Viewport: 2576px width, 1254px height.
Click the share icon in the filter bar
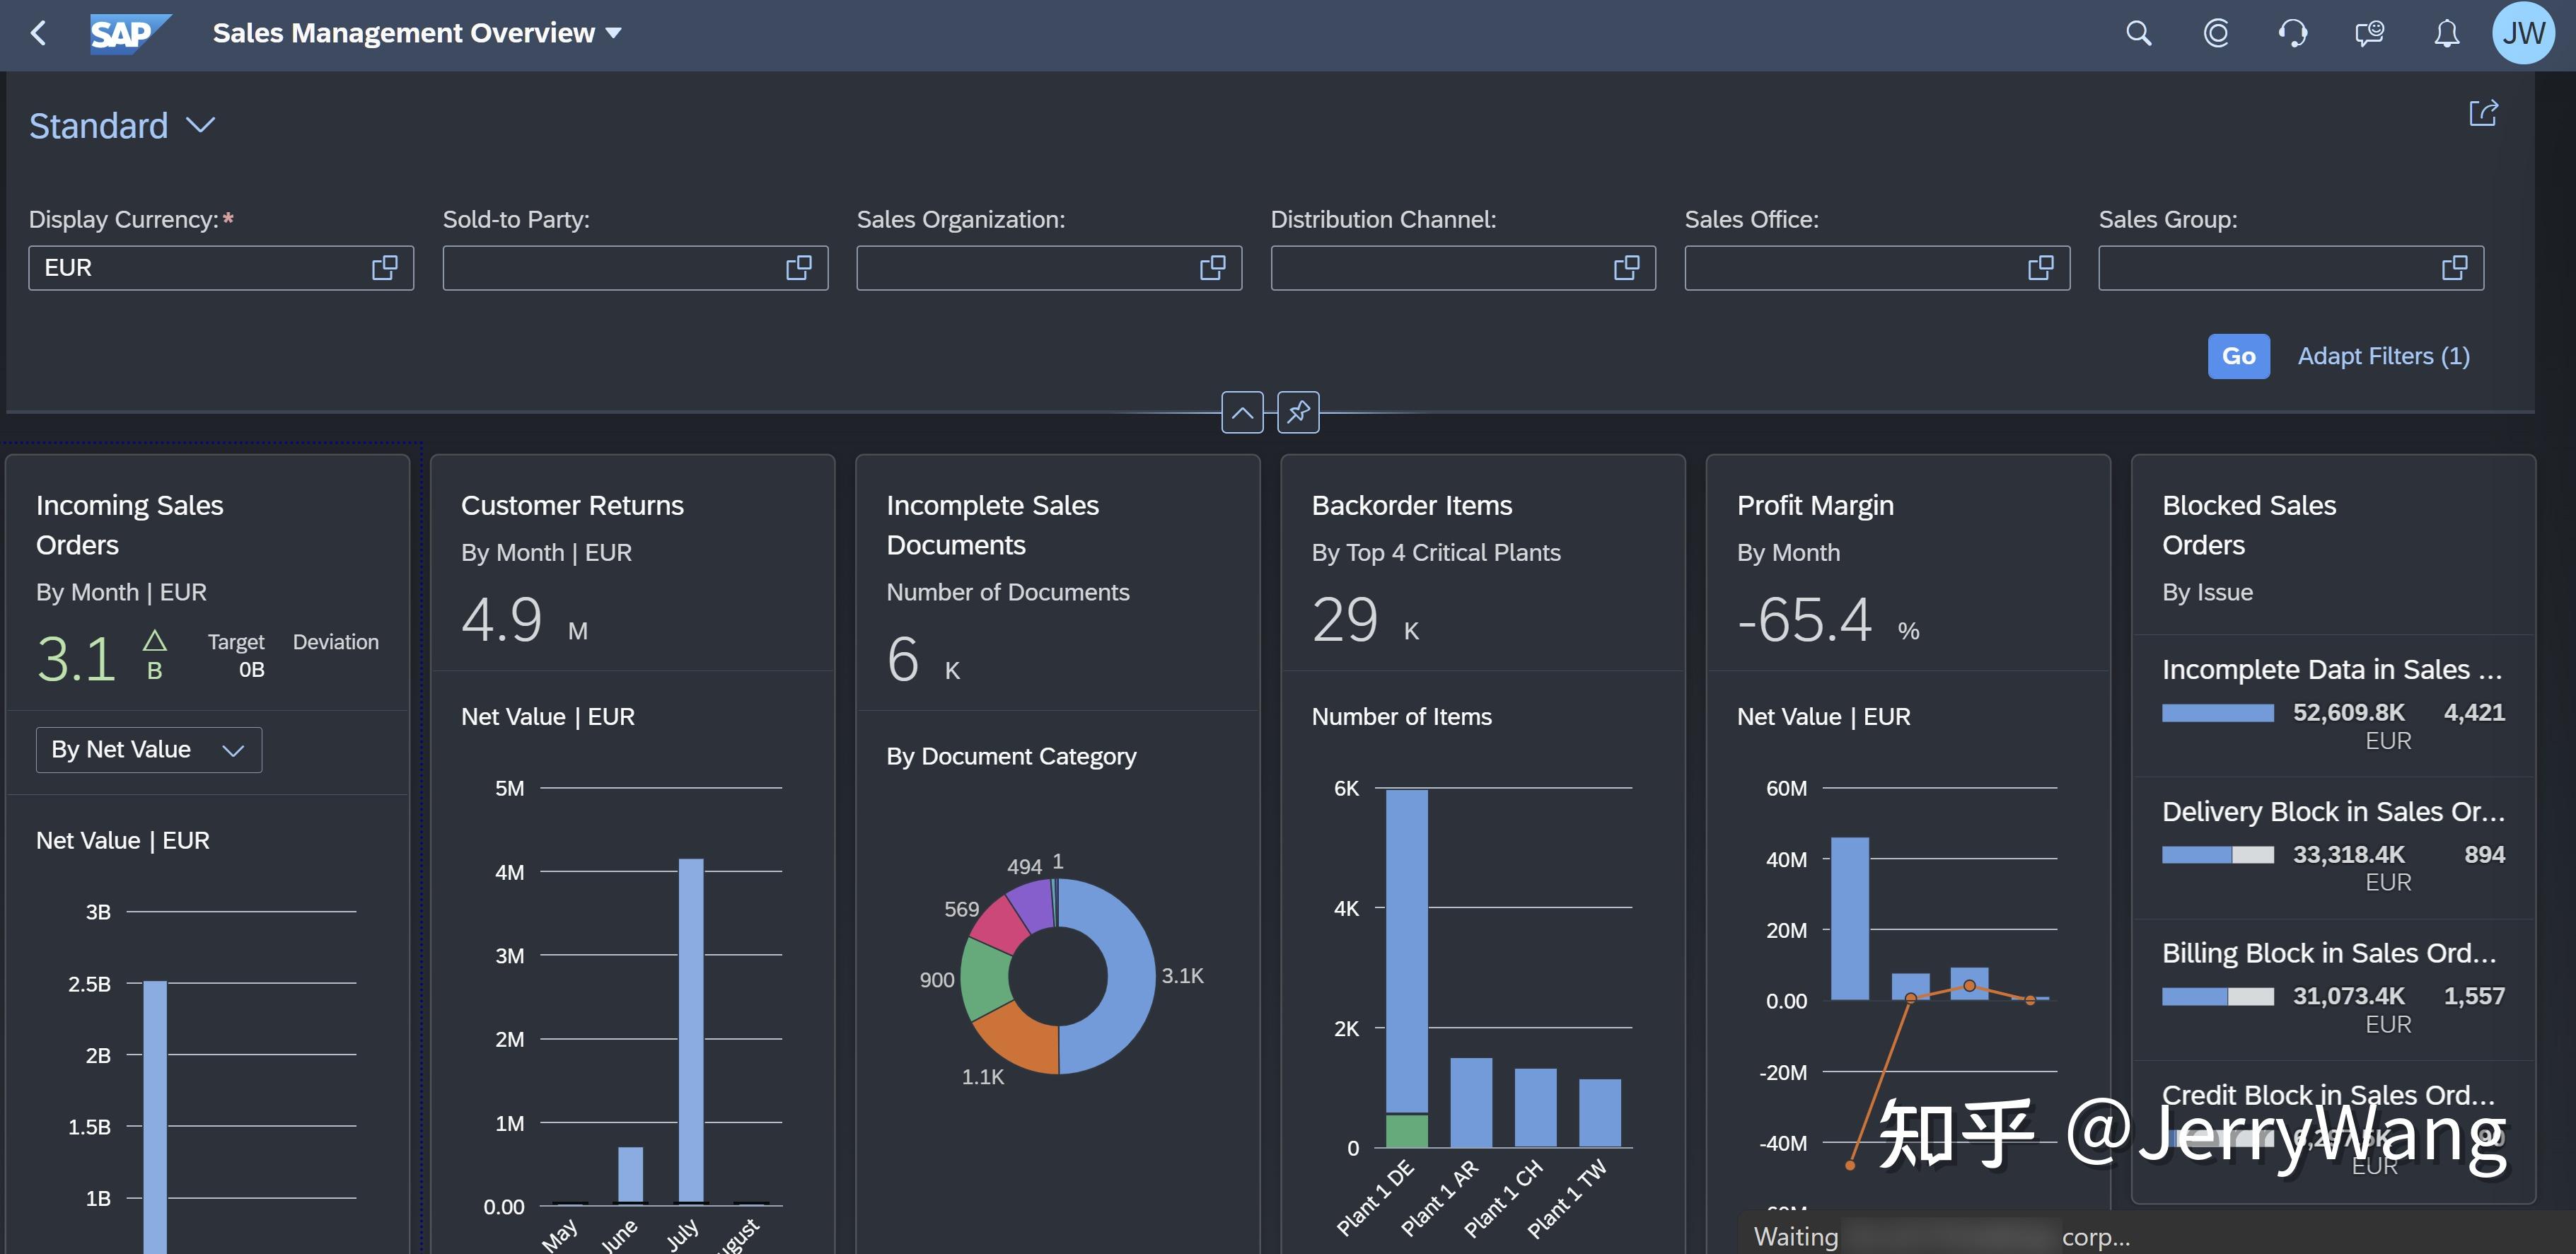[x=2483, y=113]
